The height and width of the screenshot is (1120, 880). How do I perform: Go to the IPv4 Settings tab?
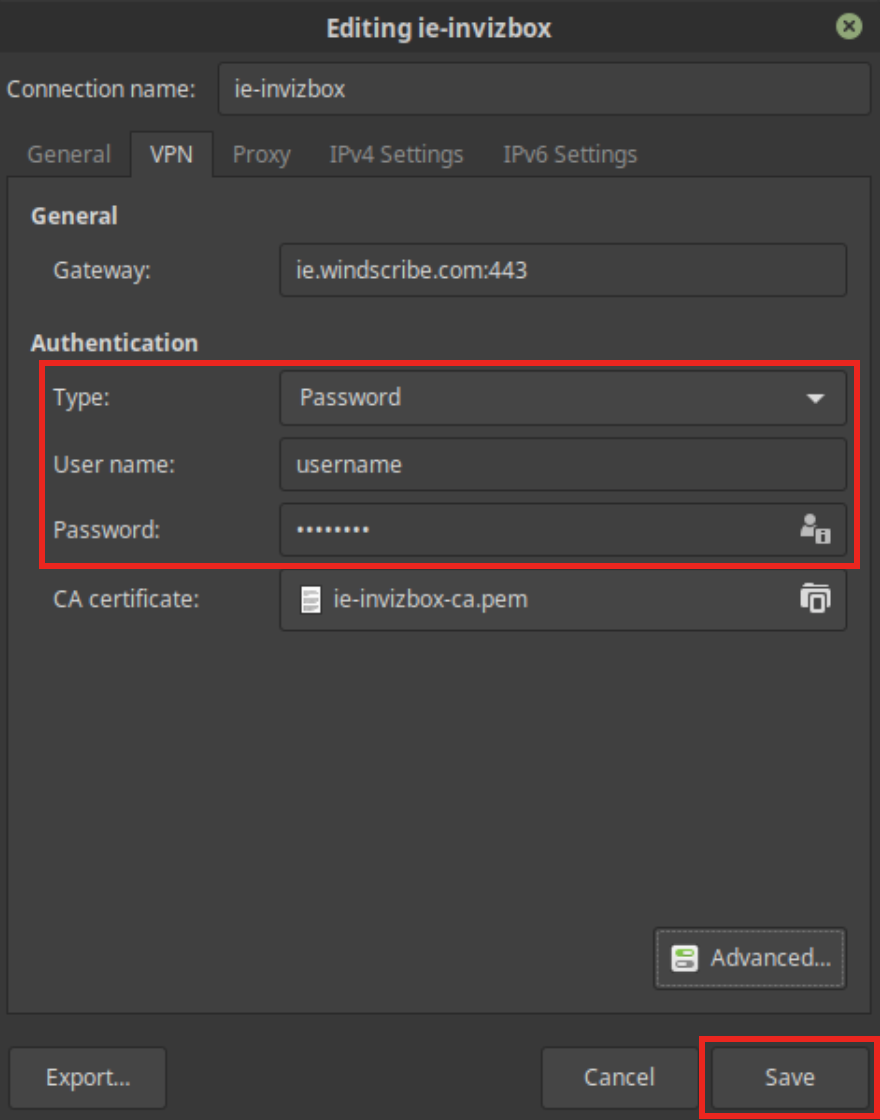[x=396, y=155]
